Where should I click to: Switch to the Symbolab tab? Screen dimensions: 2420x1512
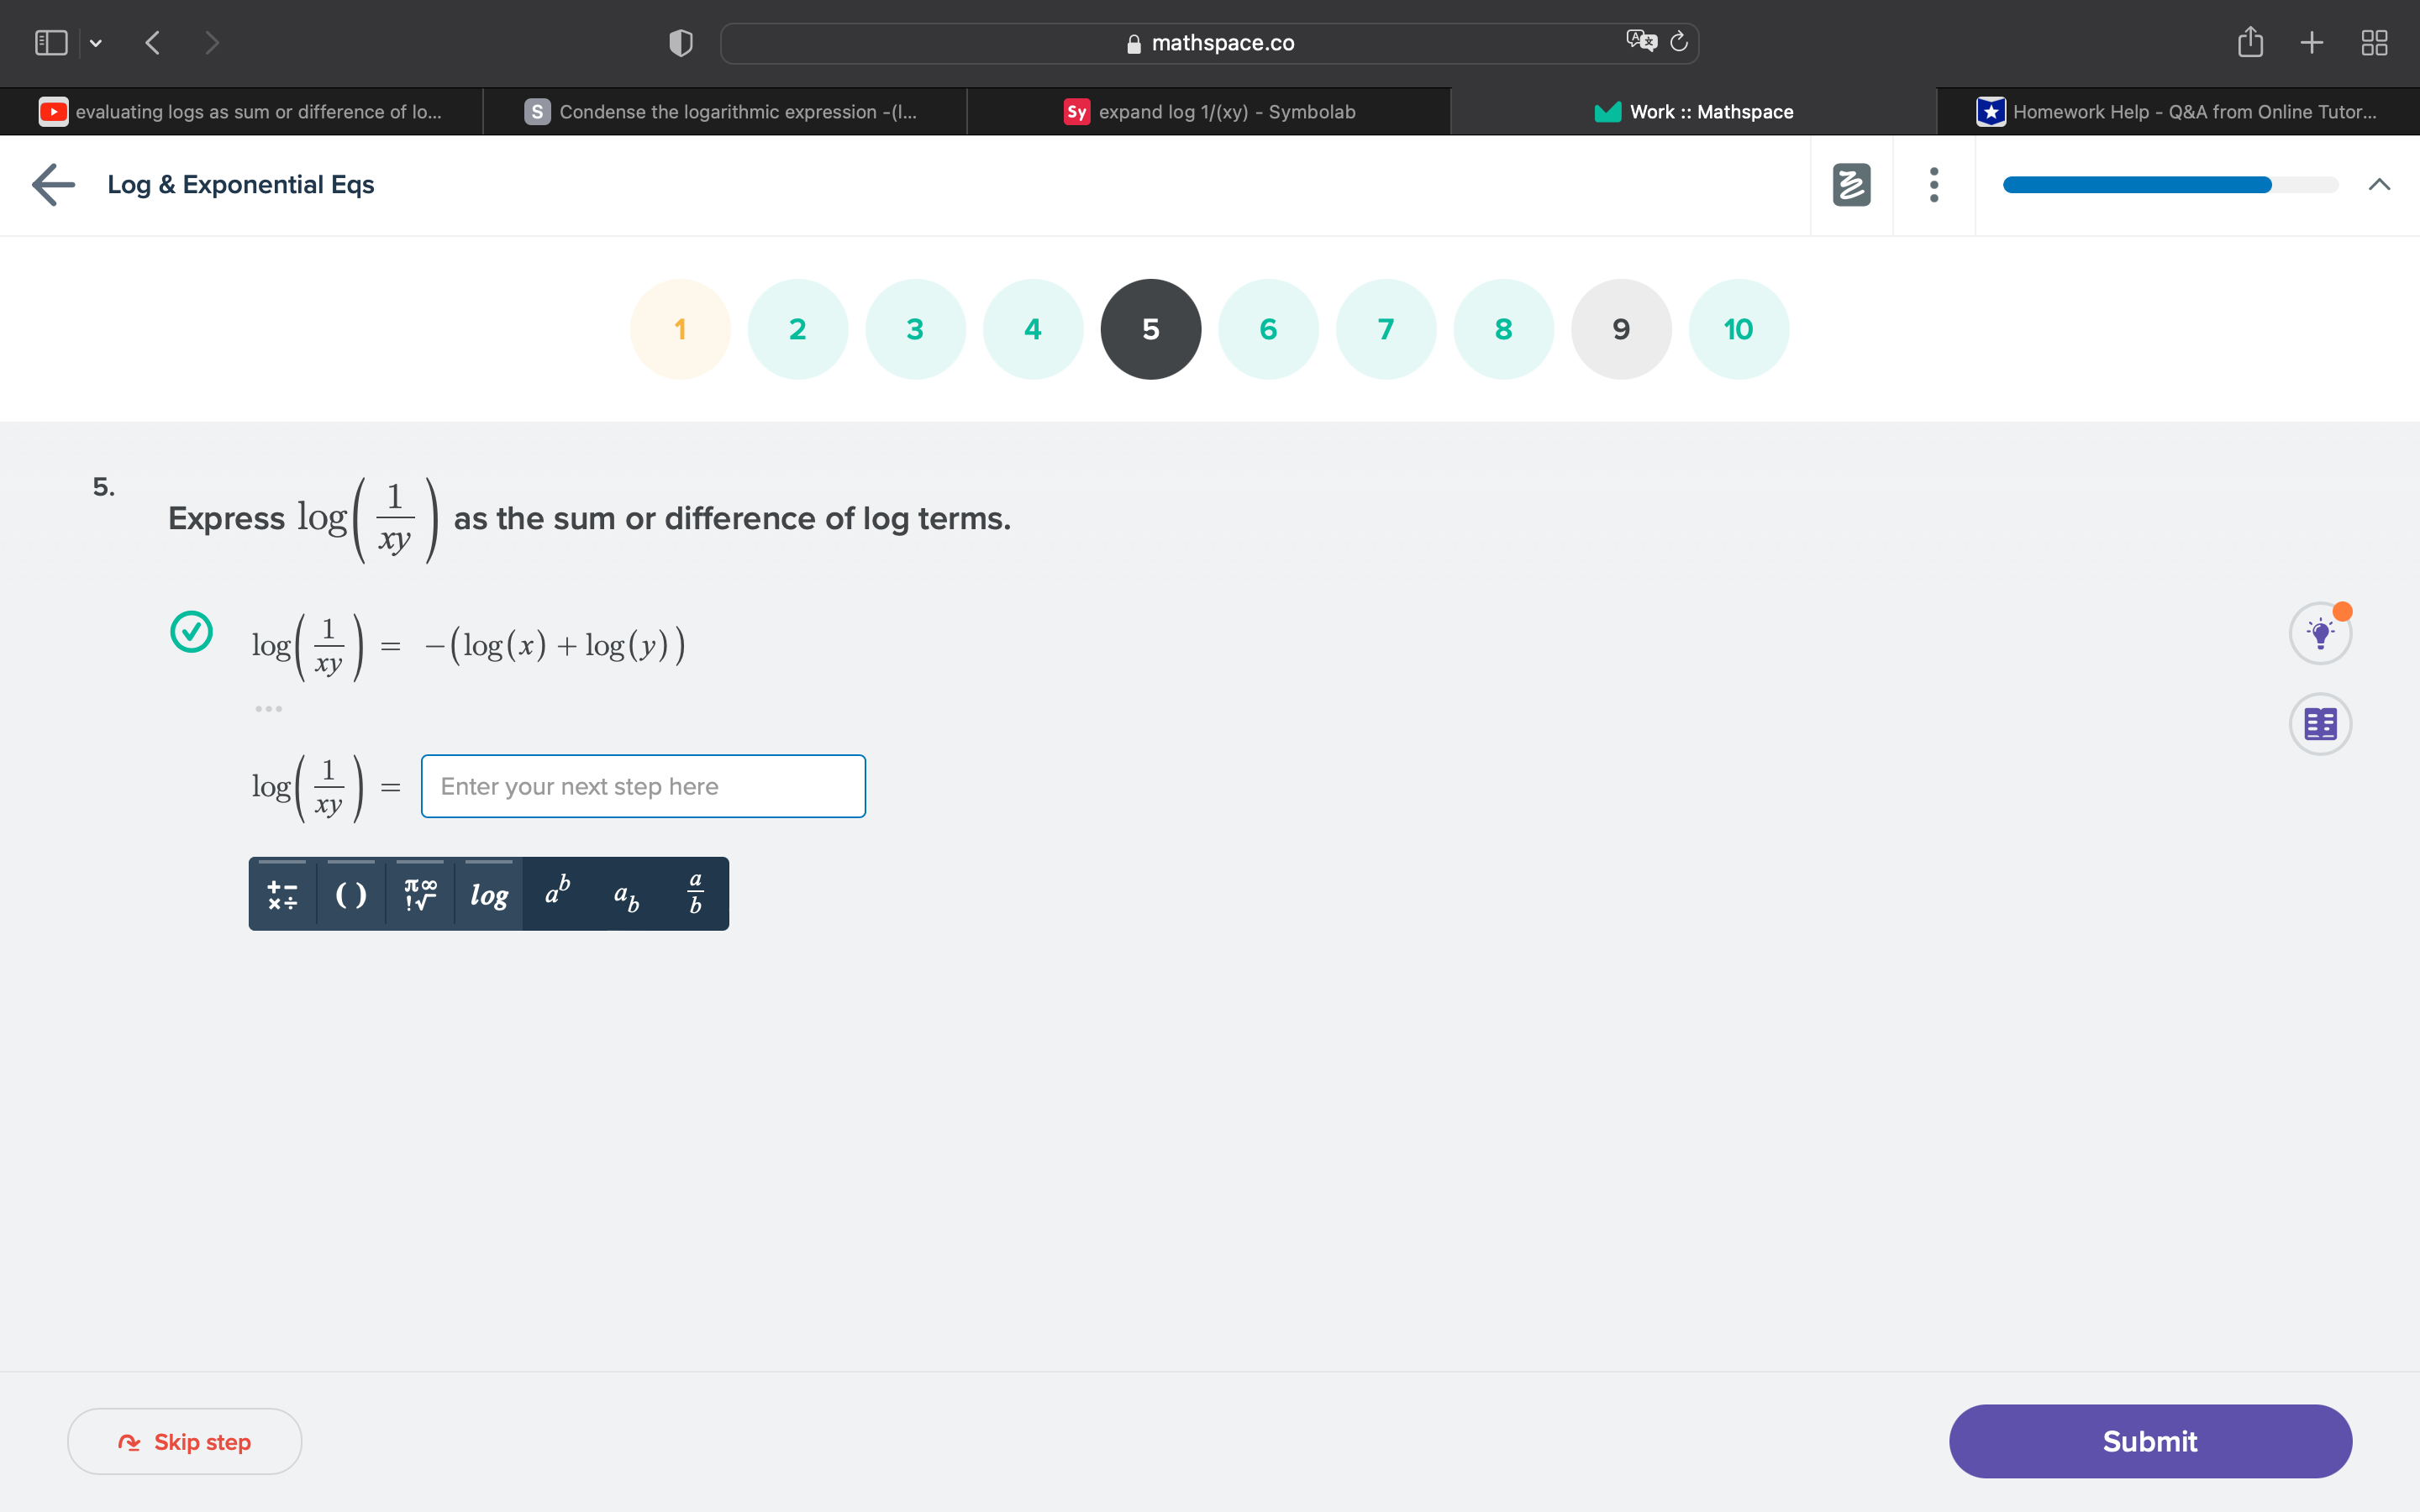click(1209, 112)
